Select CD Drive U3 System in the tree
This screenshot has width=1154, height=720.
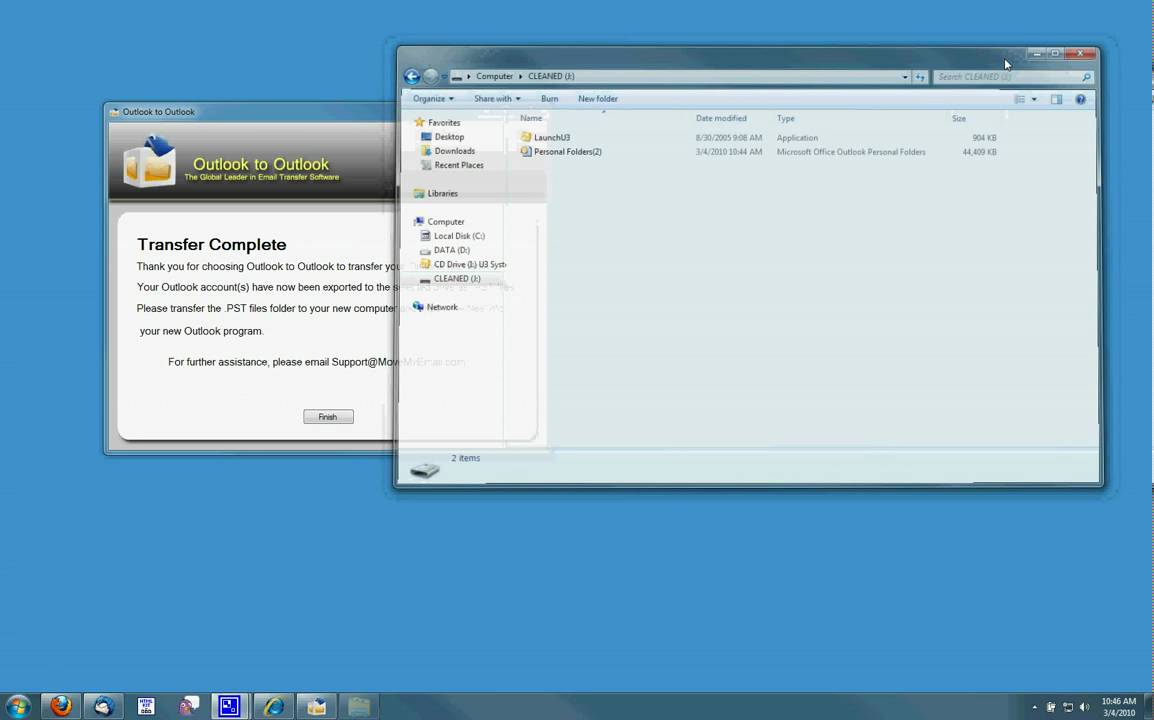coord(470,264)
